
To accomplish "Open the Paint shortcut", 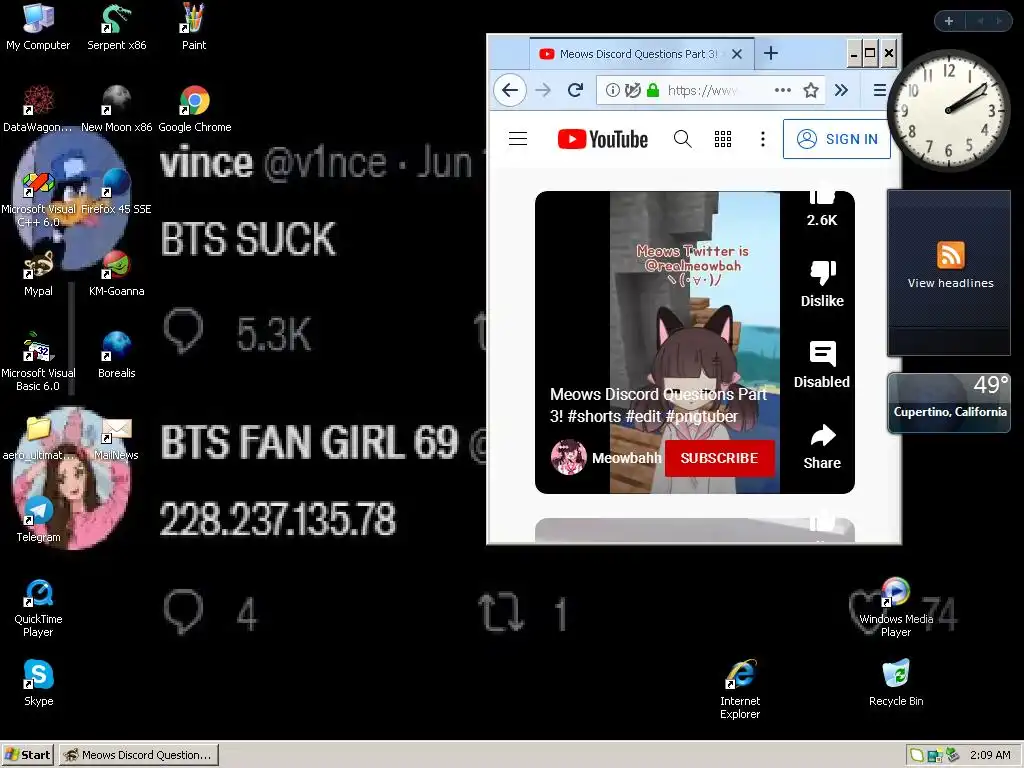I will tap(193, 27).
